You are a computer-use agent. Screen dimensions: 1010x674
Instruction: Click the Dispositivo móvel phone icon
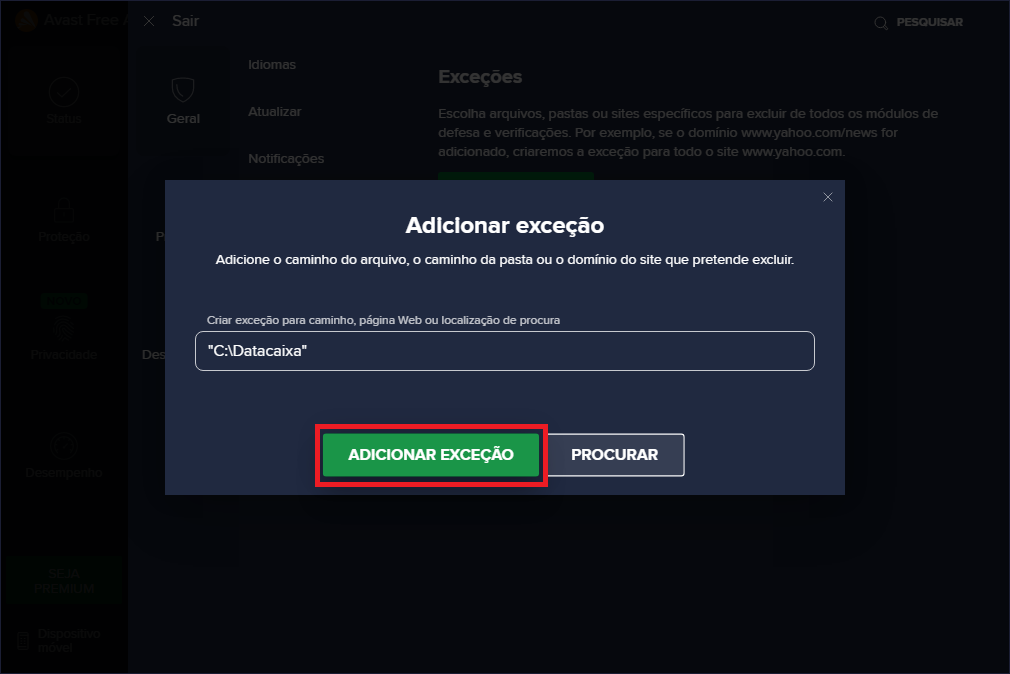(x=23, y=640)
